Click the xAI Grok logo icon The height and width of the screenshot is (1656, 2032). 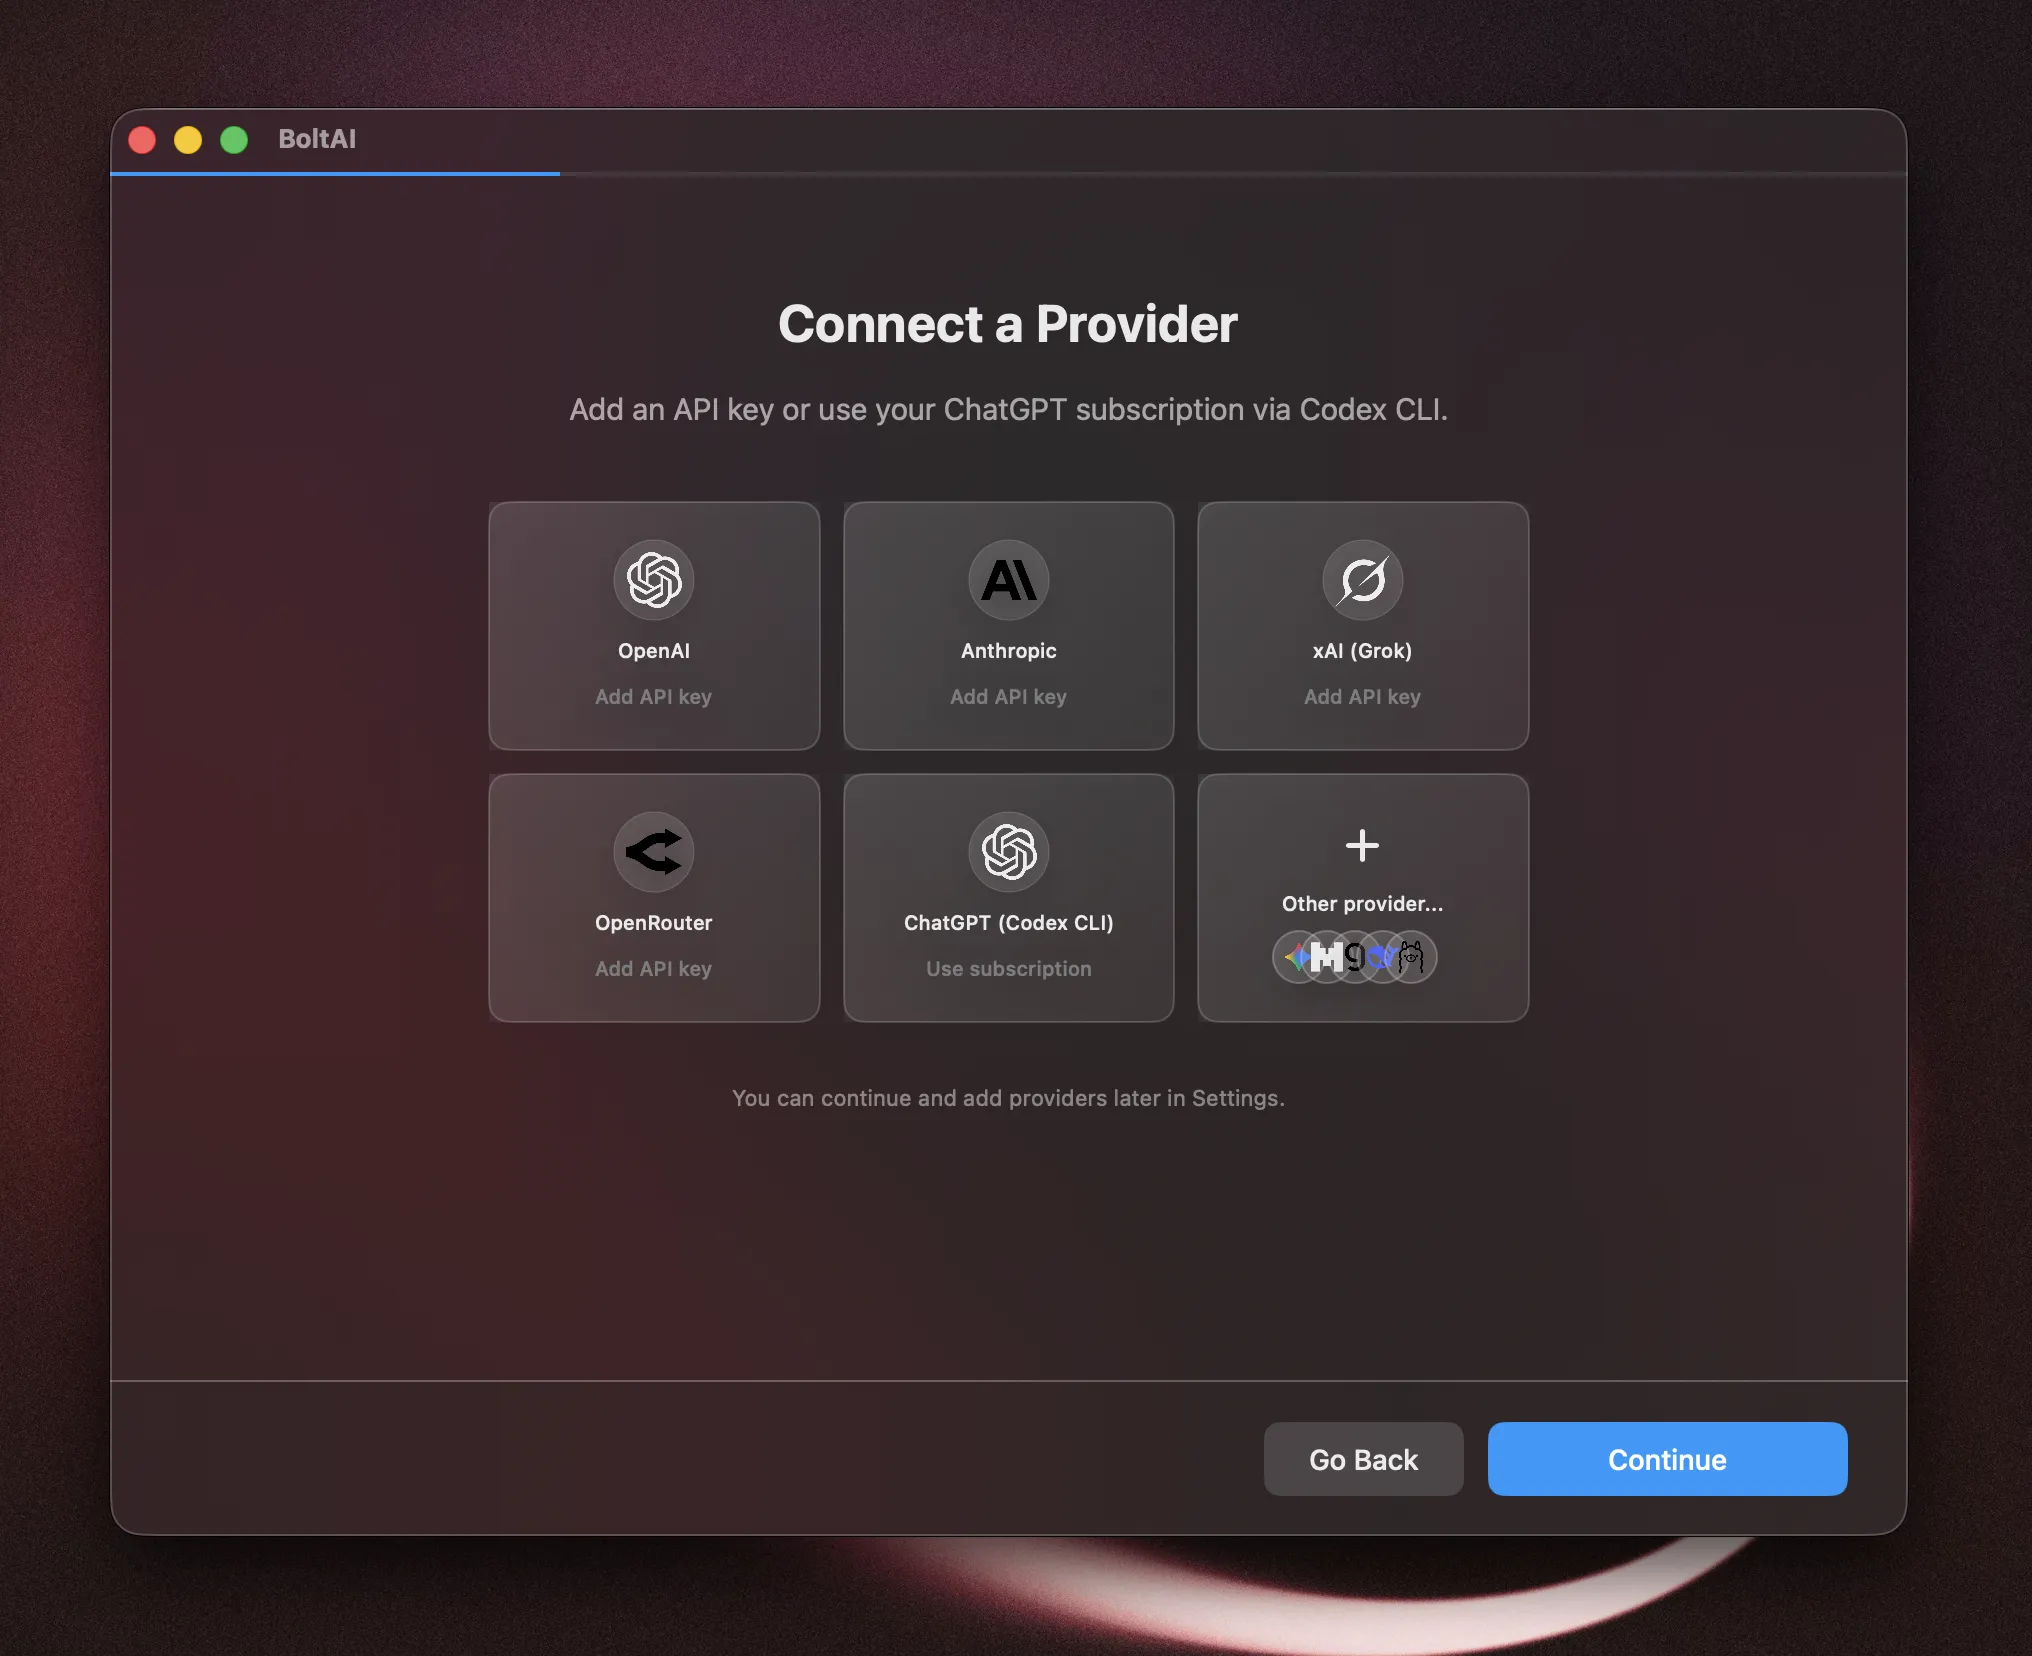tap(1363, 580)
